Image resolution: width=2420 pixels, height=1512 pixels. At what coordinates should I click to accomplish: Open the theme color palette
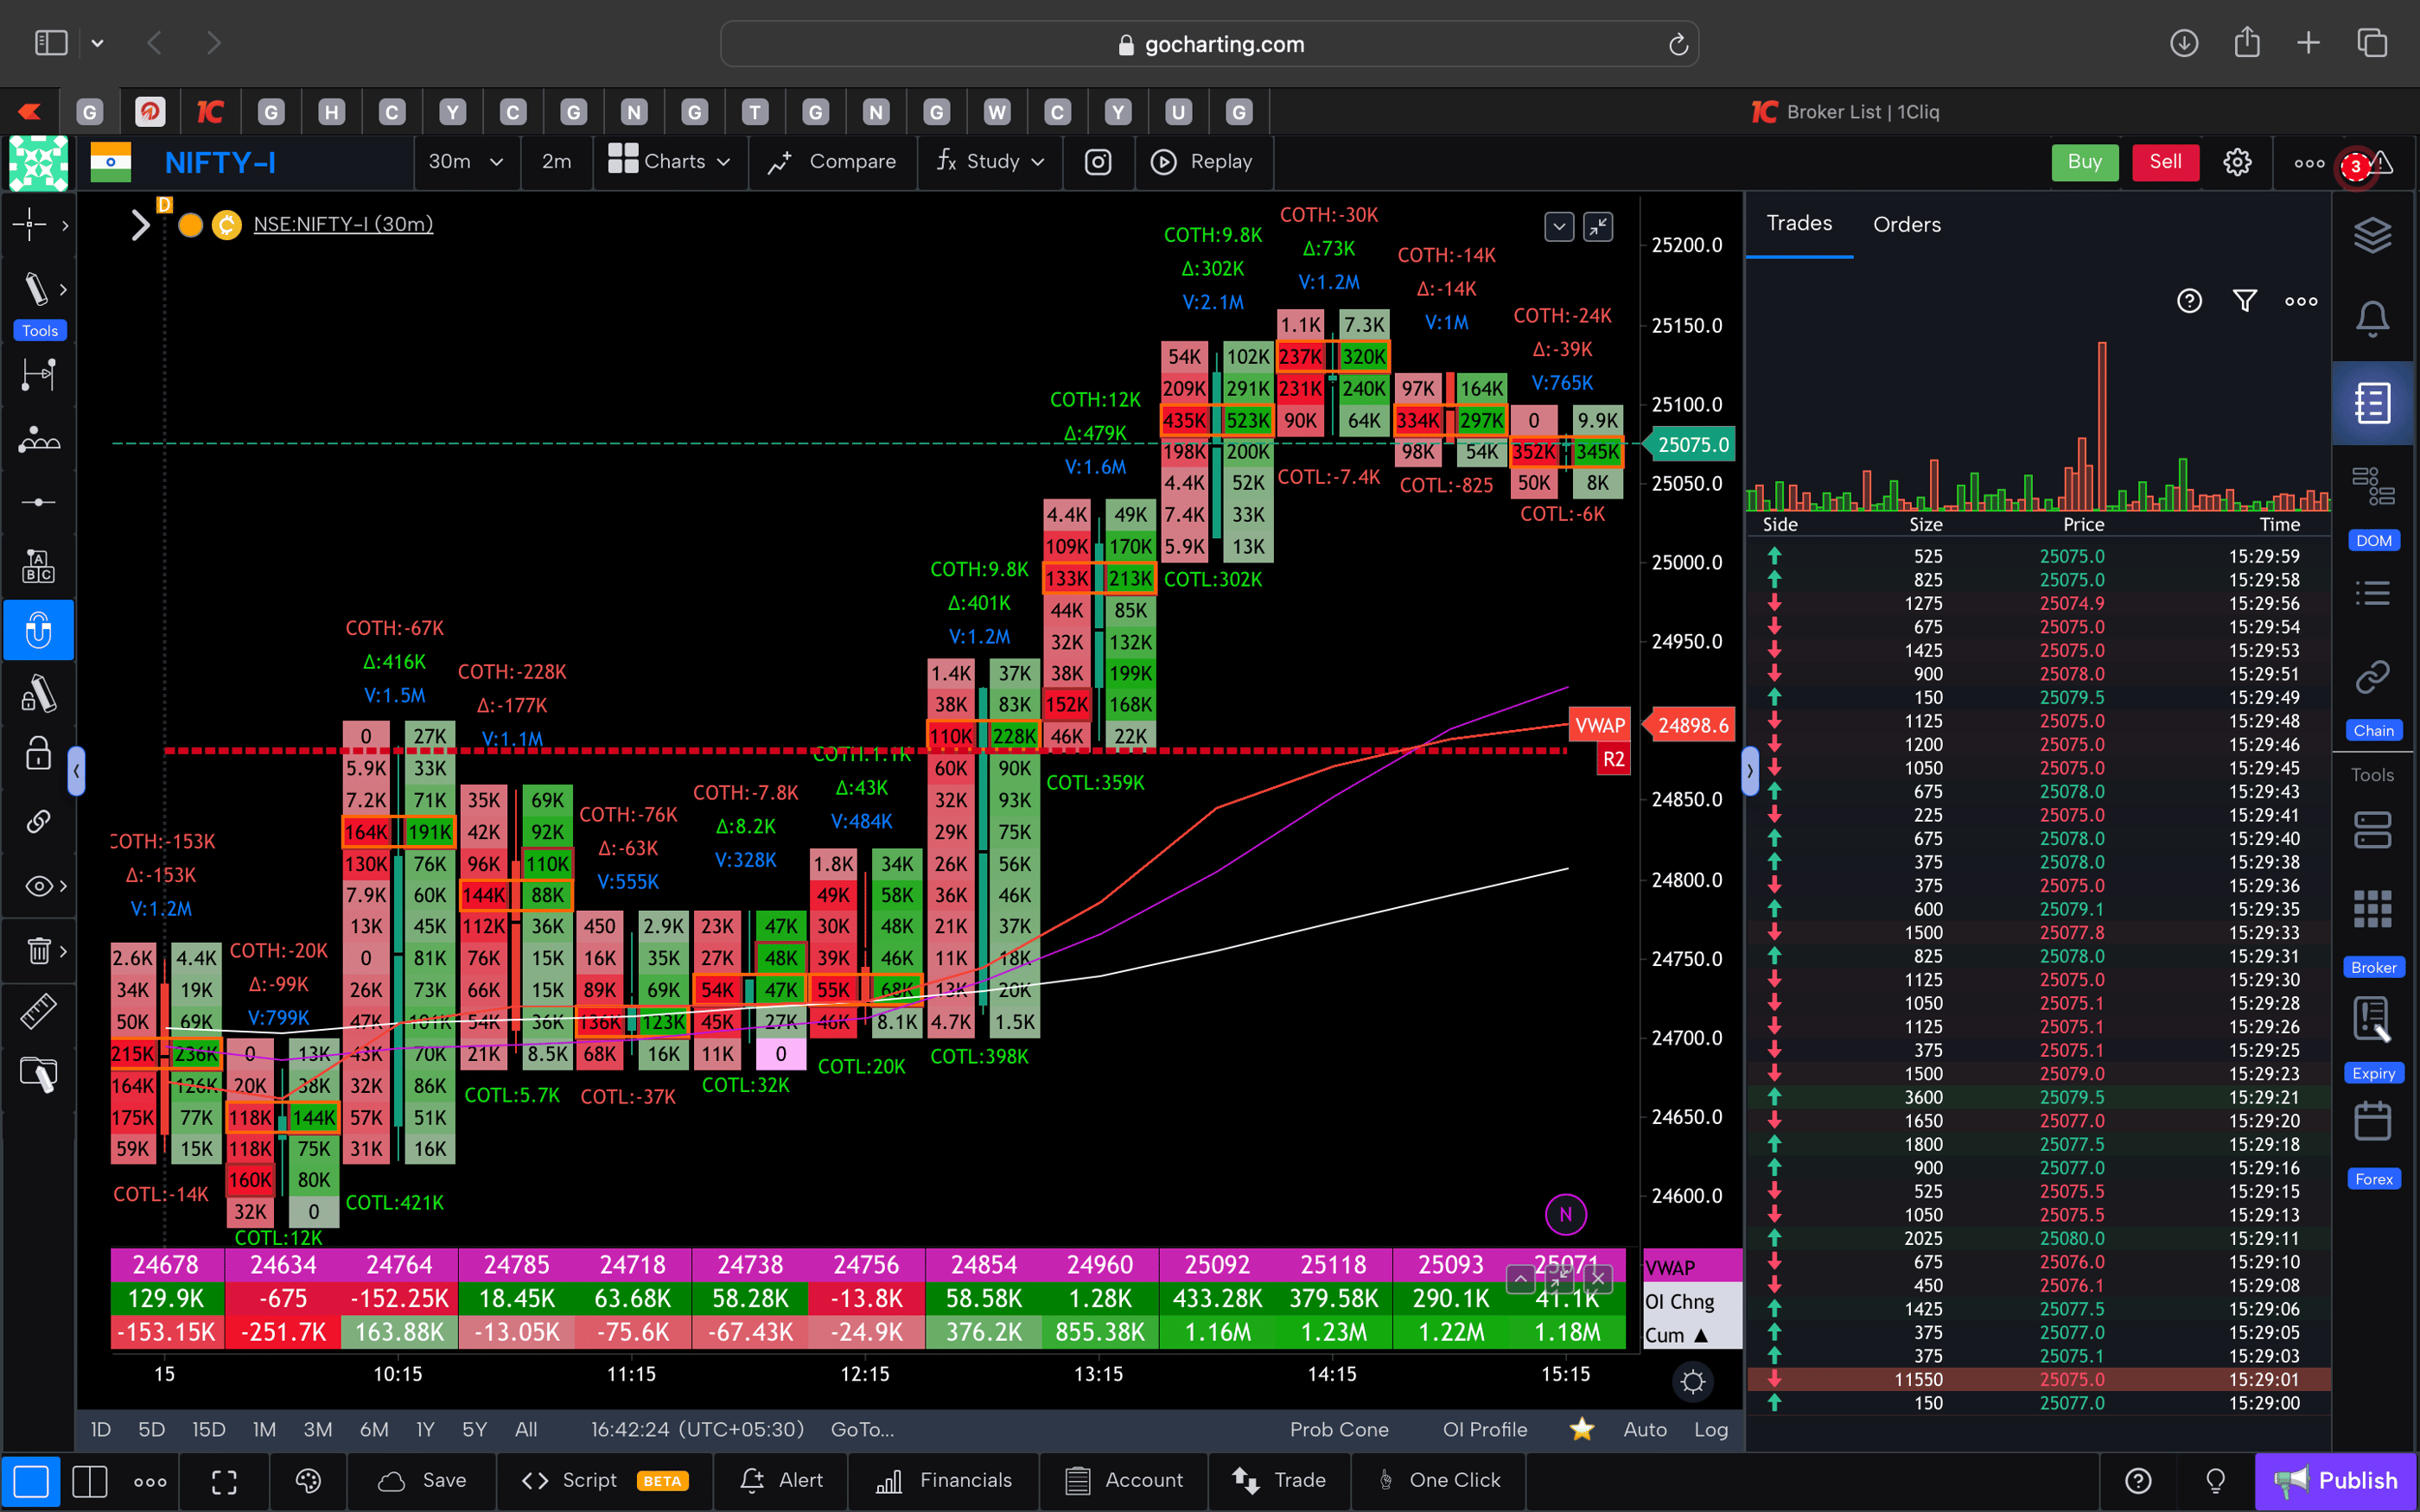pyautogui.click(x=307, y=1481)
